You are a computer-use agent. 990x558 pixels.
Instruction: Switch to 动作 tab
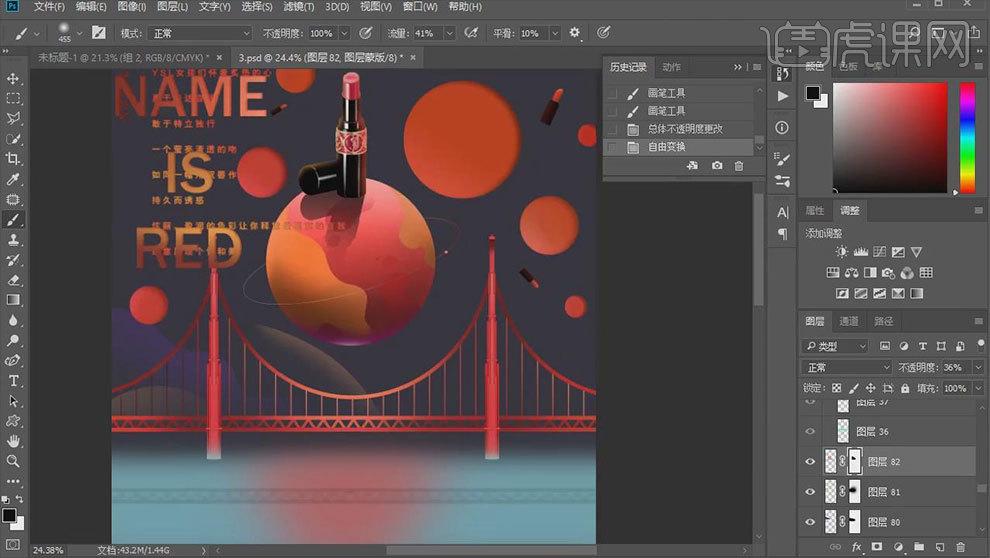pyautogui.click(x=671, y=67)
